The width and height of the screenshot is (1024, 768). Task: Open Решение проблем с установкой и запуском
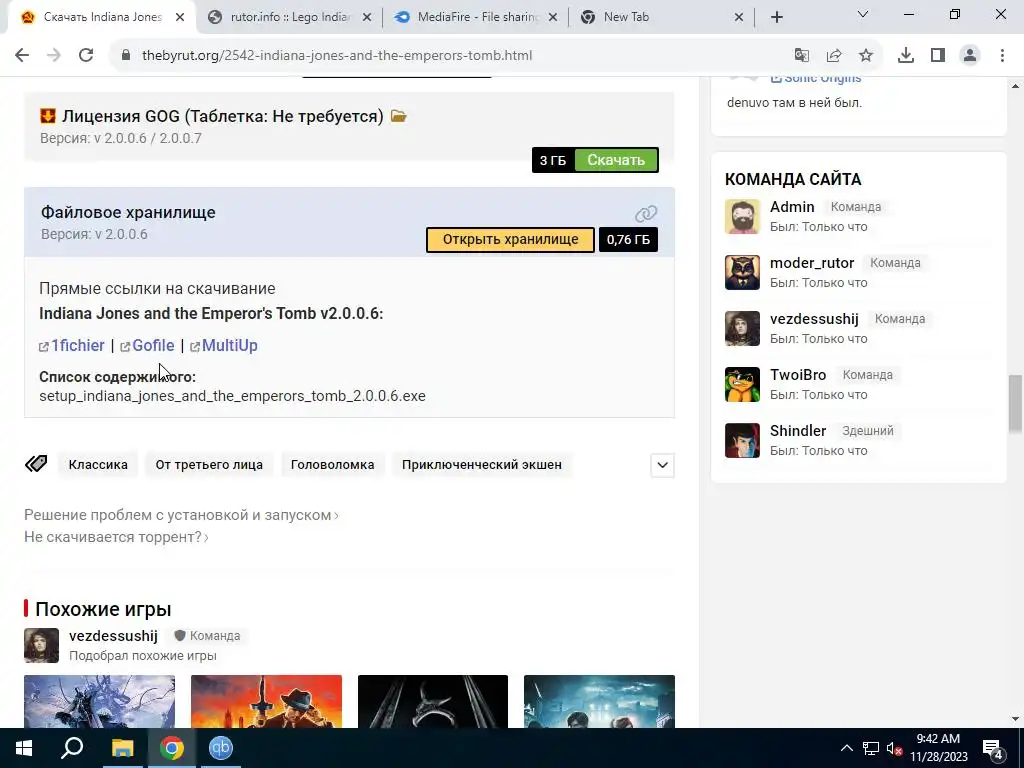click(181, 515)
